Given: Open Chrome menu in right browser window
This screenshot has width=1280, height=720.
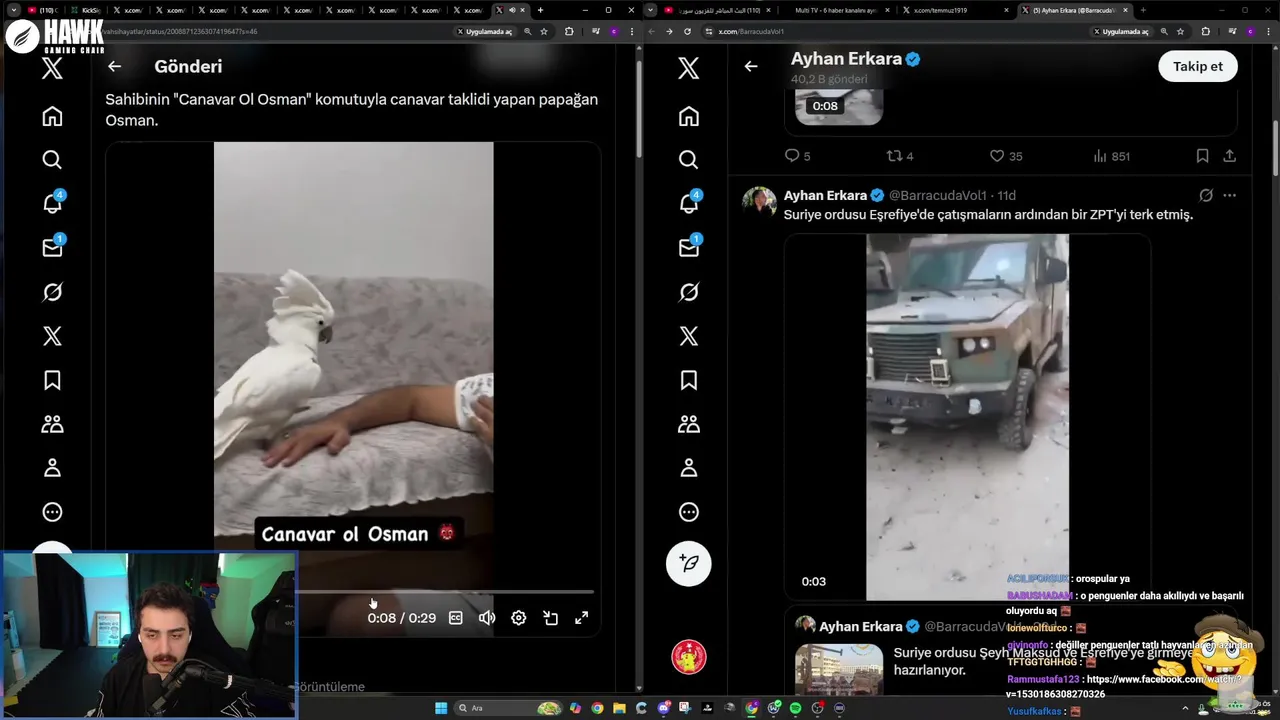Looking at the screenshot, I should tap(1270, 31).
